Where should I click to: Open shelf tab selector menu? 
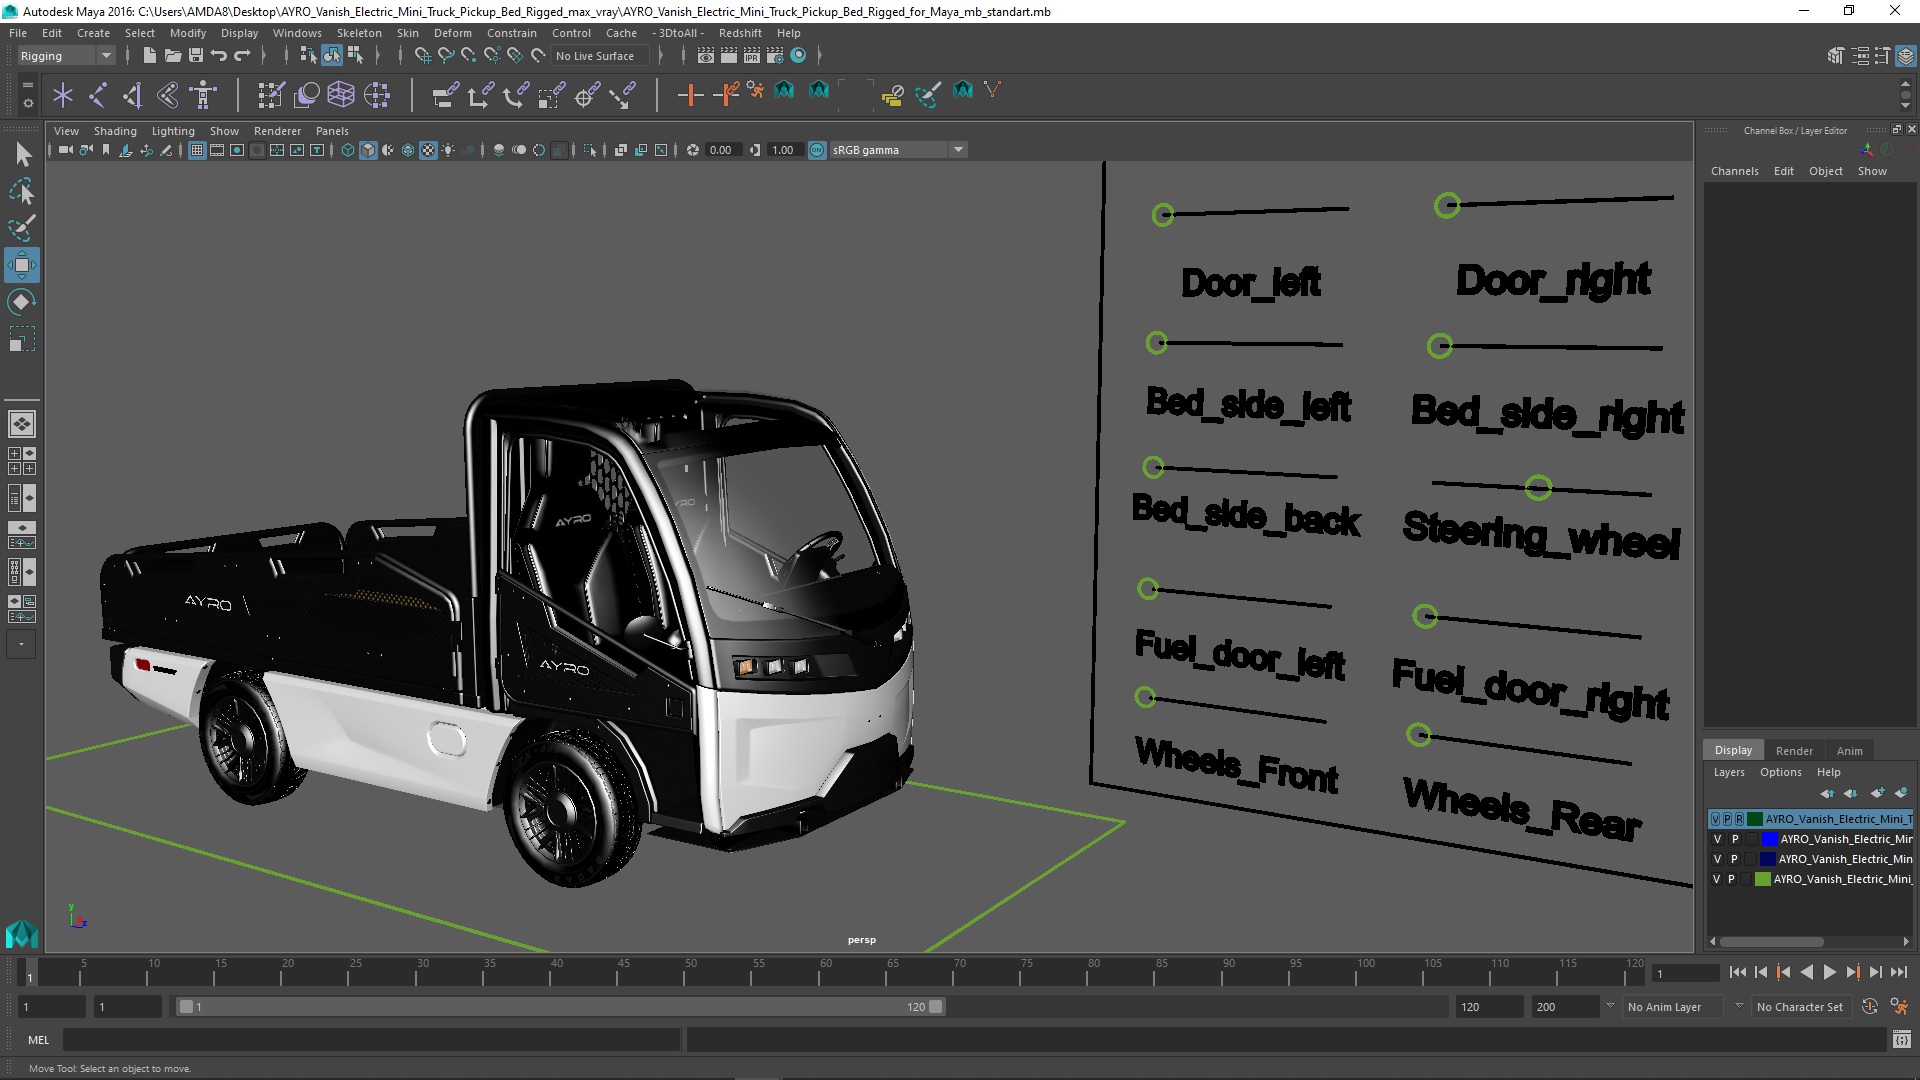tap(27, 86)
